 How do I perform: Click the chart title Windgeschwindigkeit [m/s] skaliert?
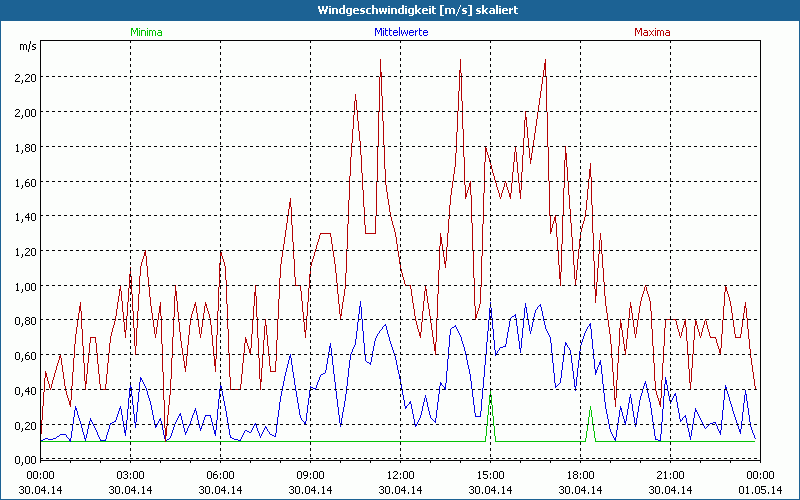tap(399, 9)
